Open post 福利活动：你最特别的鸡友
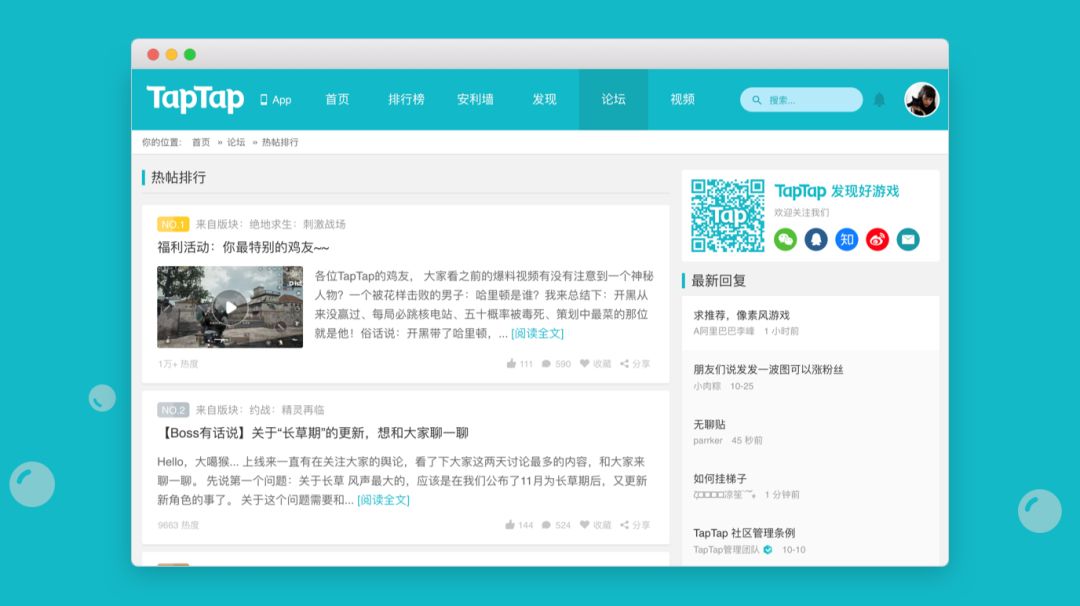The image size is (1080, 606). point(243,247)
